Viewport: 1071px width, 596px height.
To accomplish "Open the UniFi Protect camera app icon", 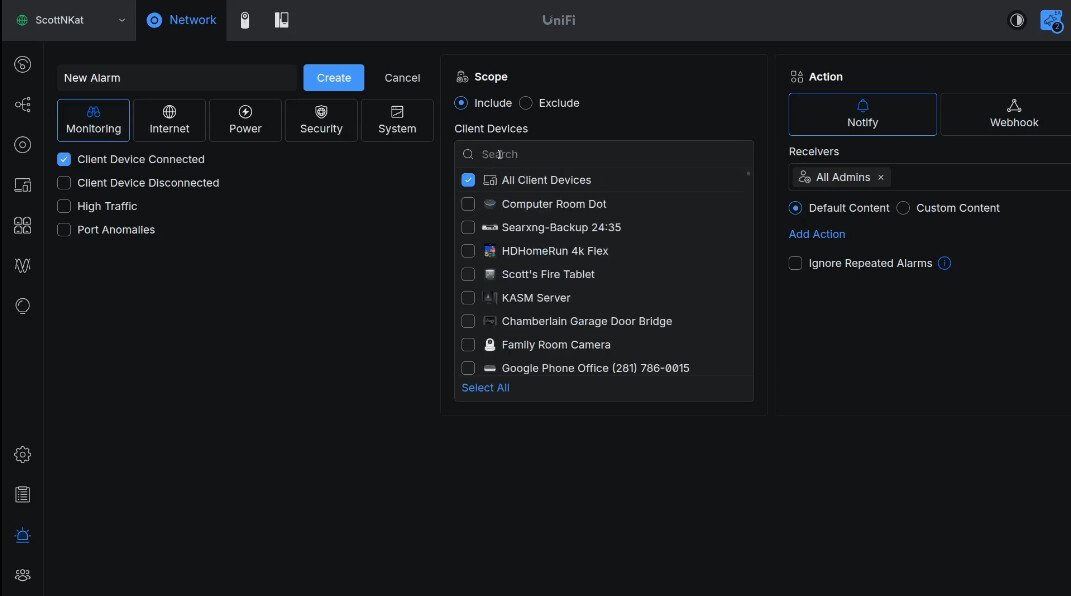I will point(246,20).
